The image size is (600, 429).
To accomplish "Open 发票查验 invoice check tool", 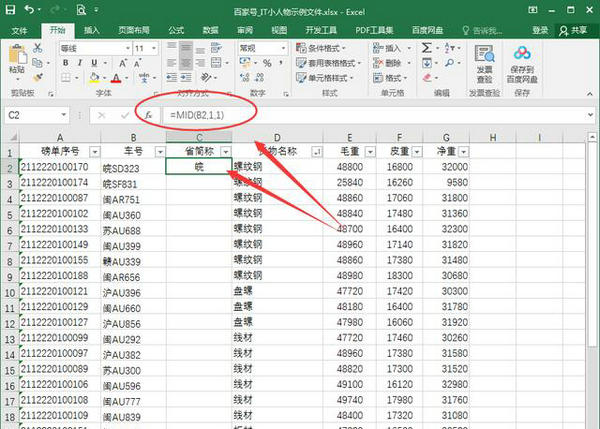I will click(484, 60).
